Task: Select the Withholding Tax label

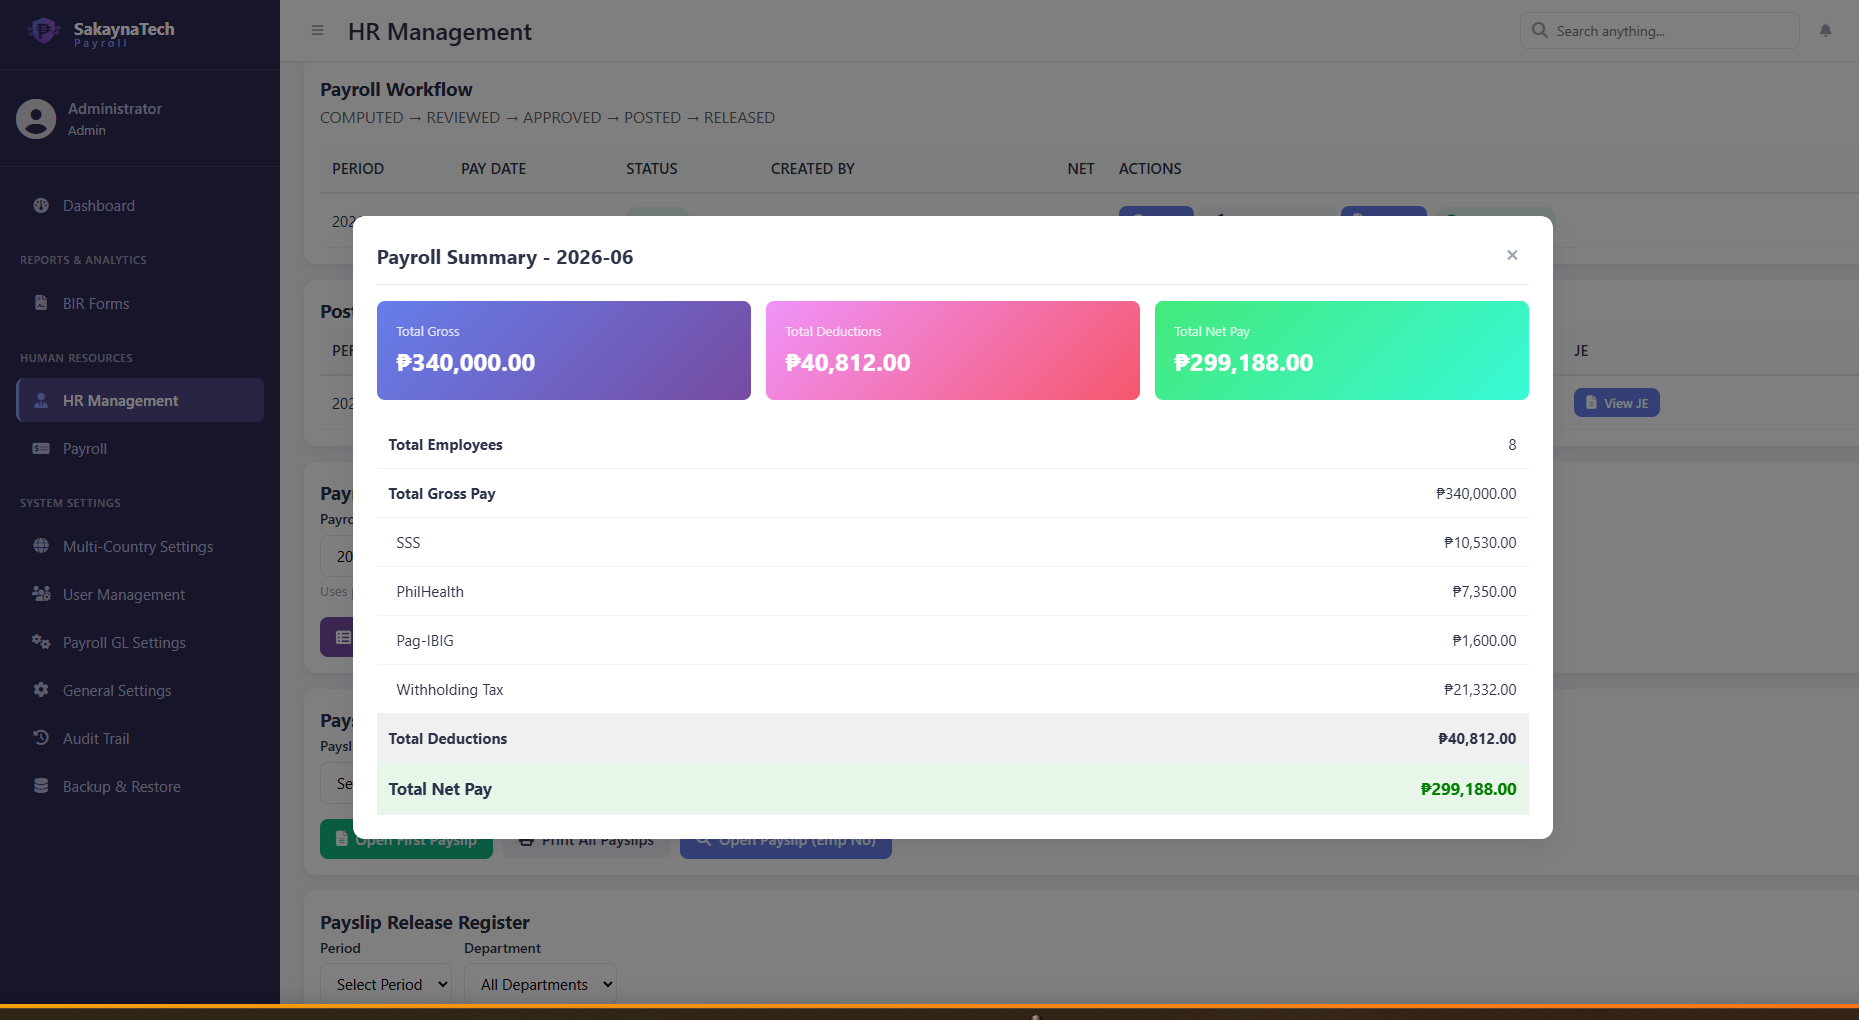Action: [450, 689]
